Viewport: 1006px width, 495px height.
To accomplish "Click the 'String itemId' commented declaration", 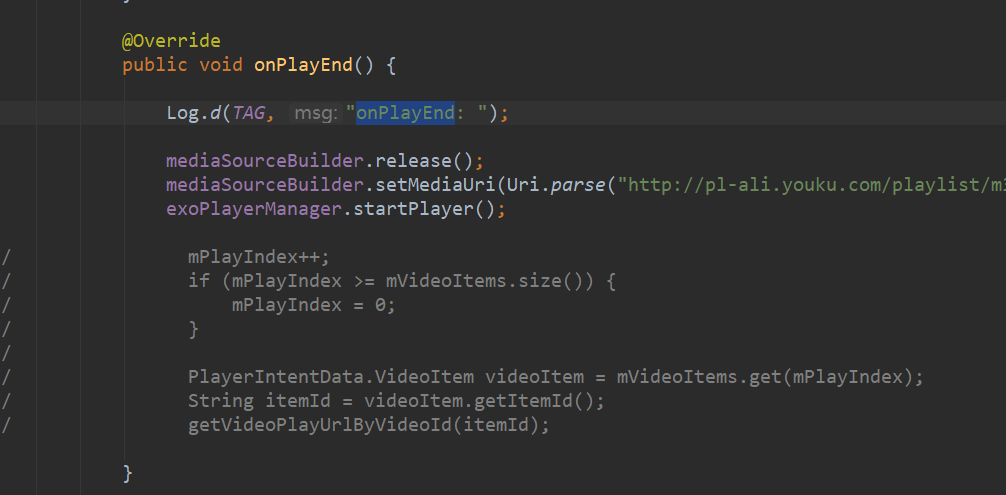I will [259, 401].
